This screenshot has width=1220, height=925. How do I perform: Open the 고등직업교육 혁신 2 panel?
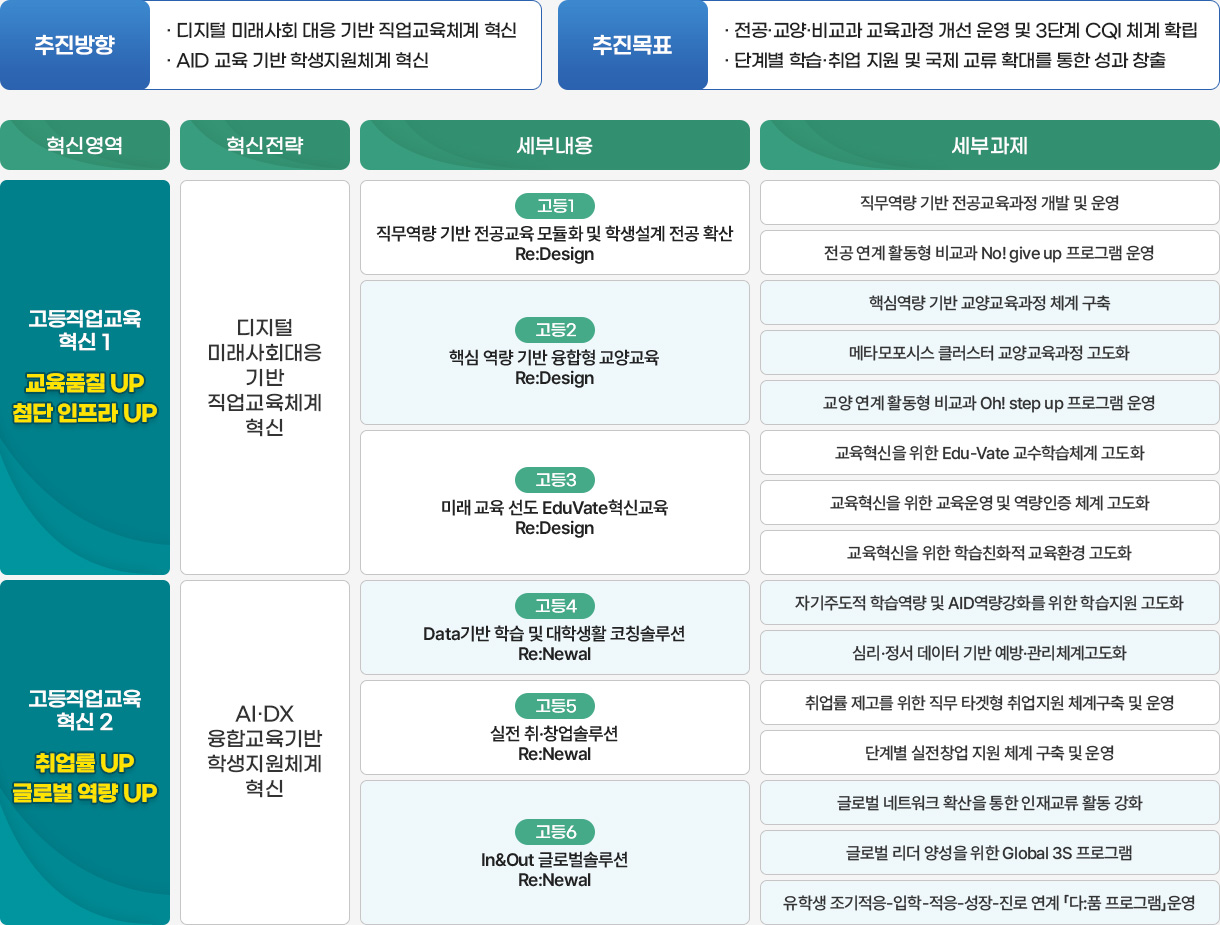(x=85, y=752)
